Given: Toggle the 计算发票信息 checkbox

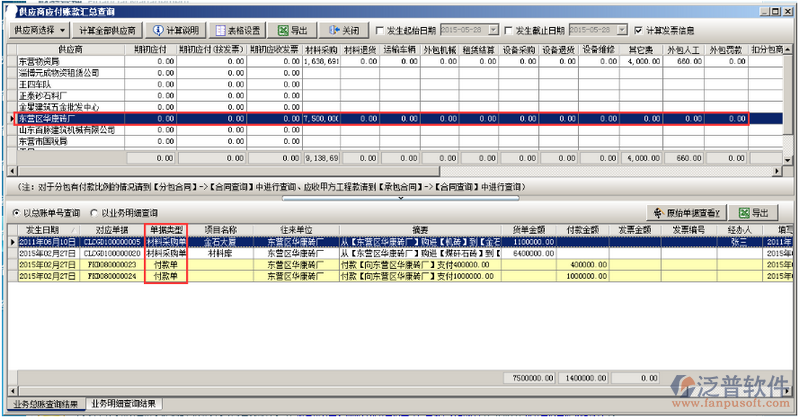Looking at the screenshot, I should pyautogui.click(x=639, y=31).
